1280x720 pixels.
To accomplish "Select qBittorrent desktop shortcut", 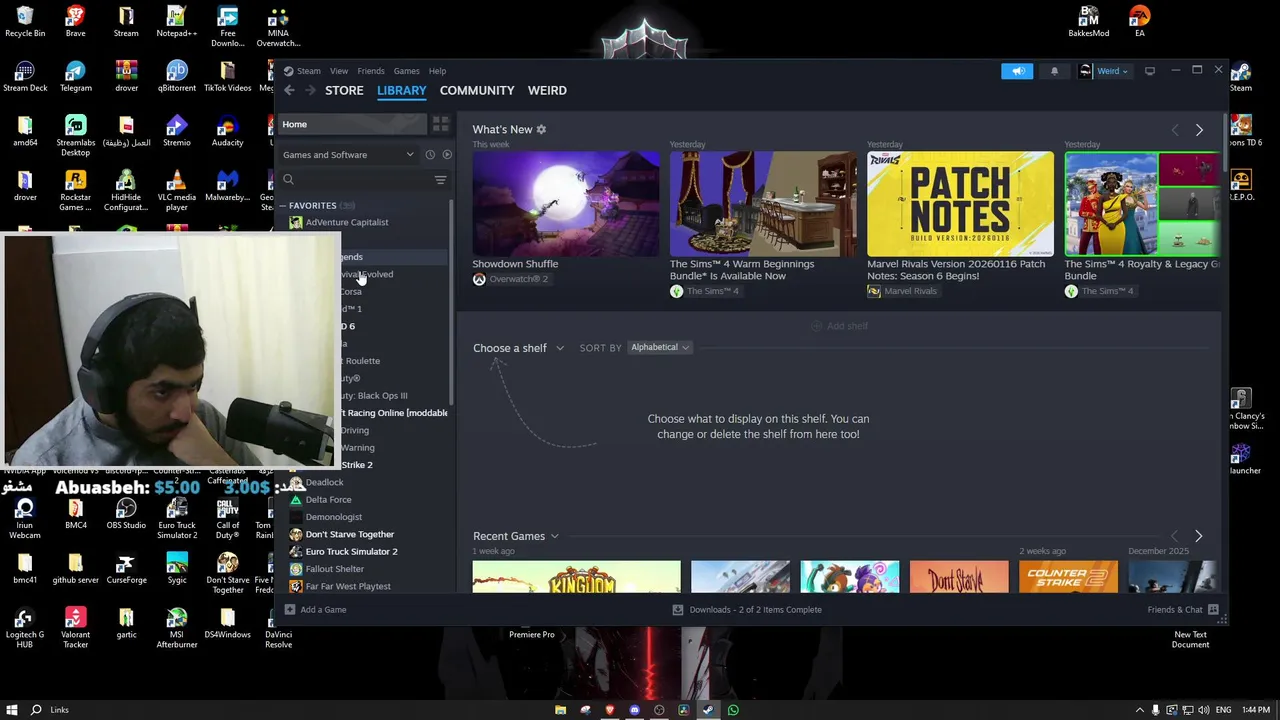I will 176,76.
